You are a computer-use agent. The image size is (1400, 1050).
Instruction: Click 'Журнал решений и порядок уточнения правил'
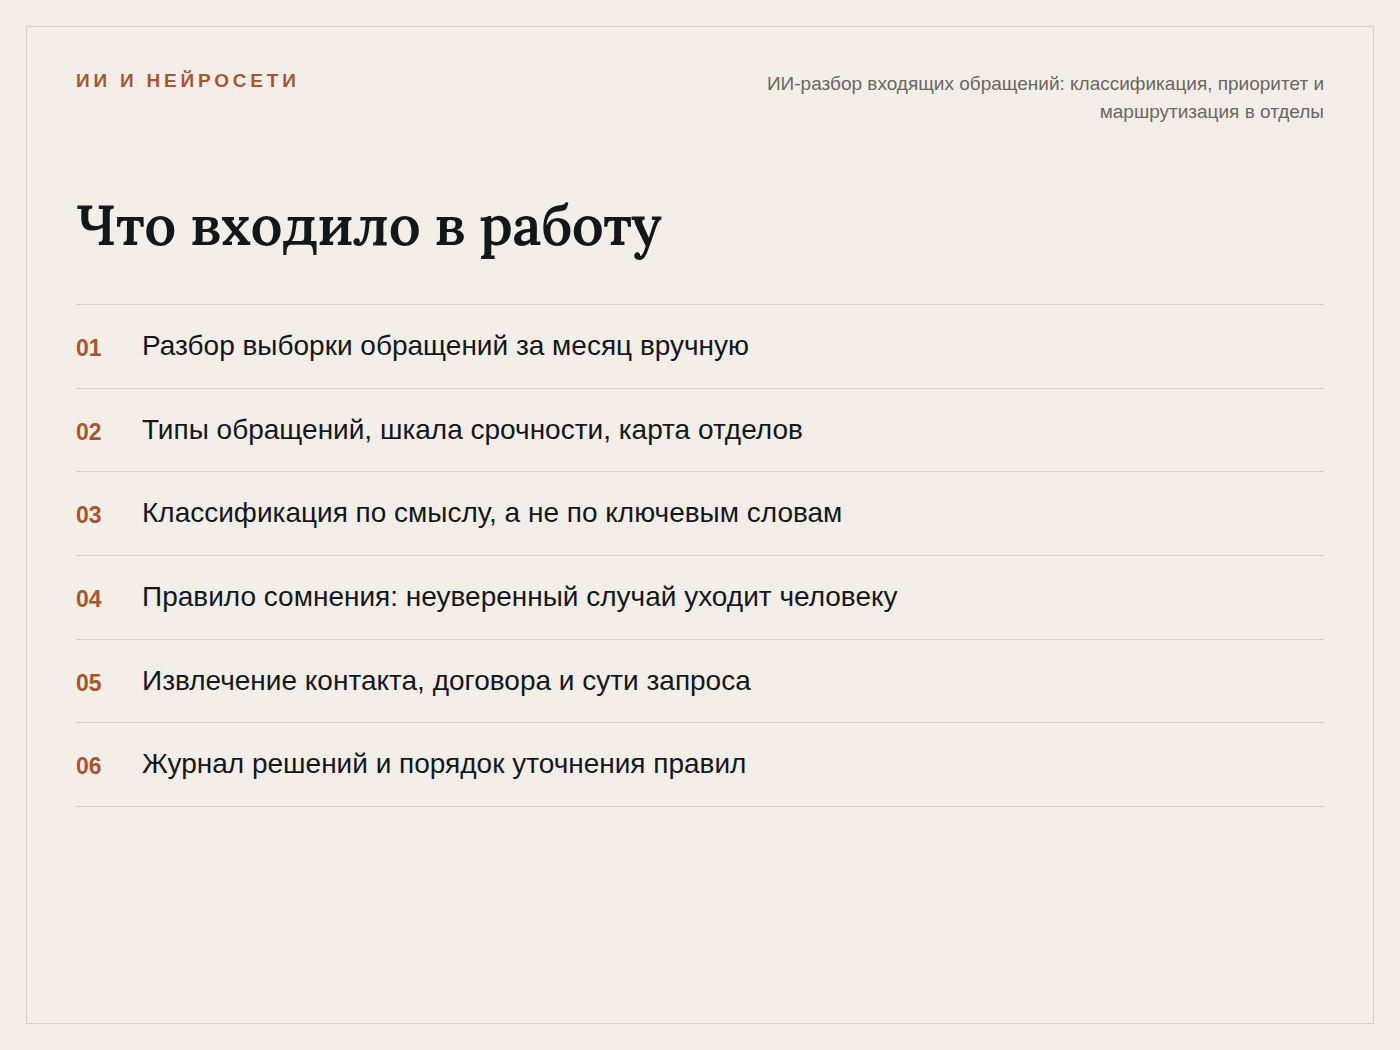(444, 764)
